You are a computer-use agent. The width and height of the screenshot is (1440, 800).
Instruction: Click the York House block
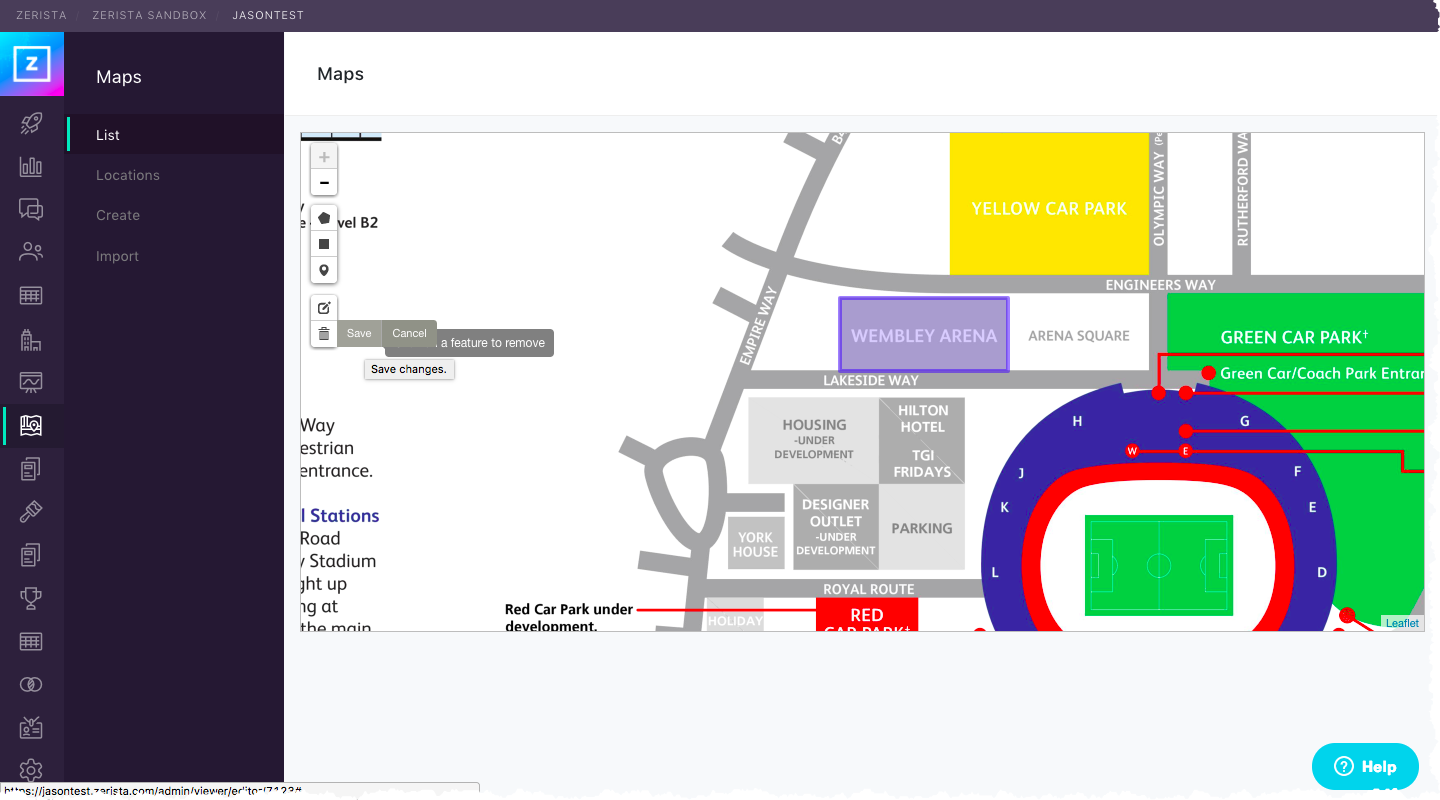755,544
